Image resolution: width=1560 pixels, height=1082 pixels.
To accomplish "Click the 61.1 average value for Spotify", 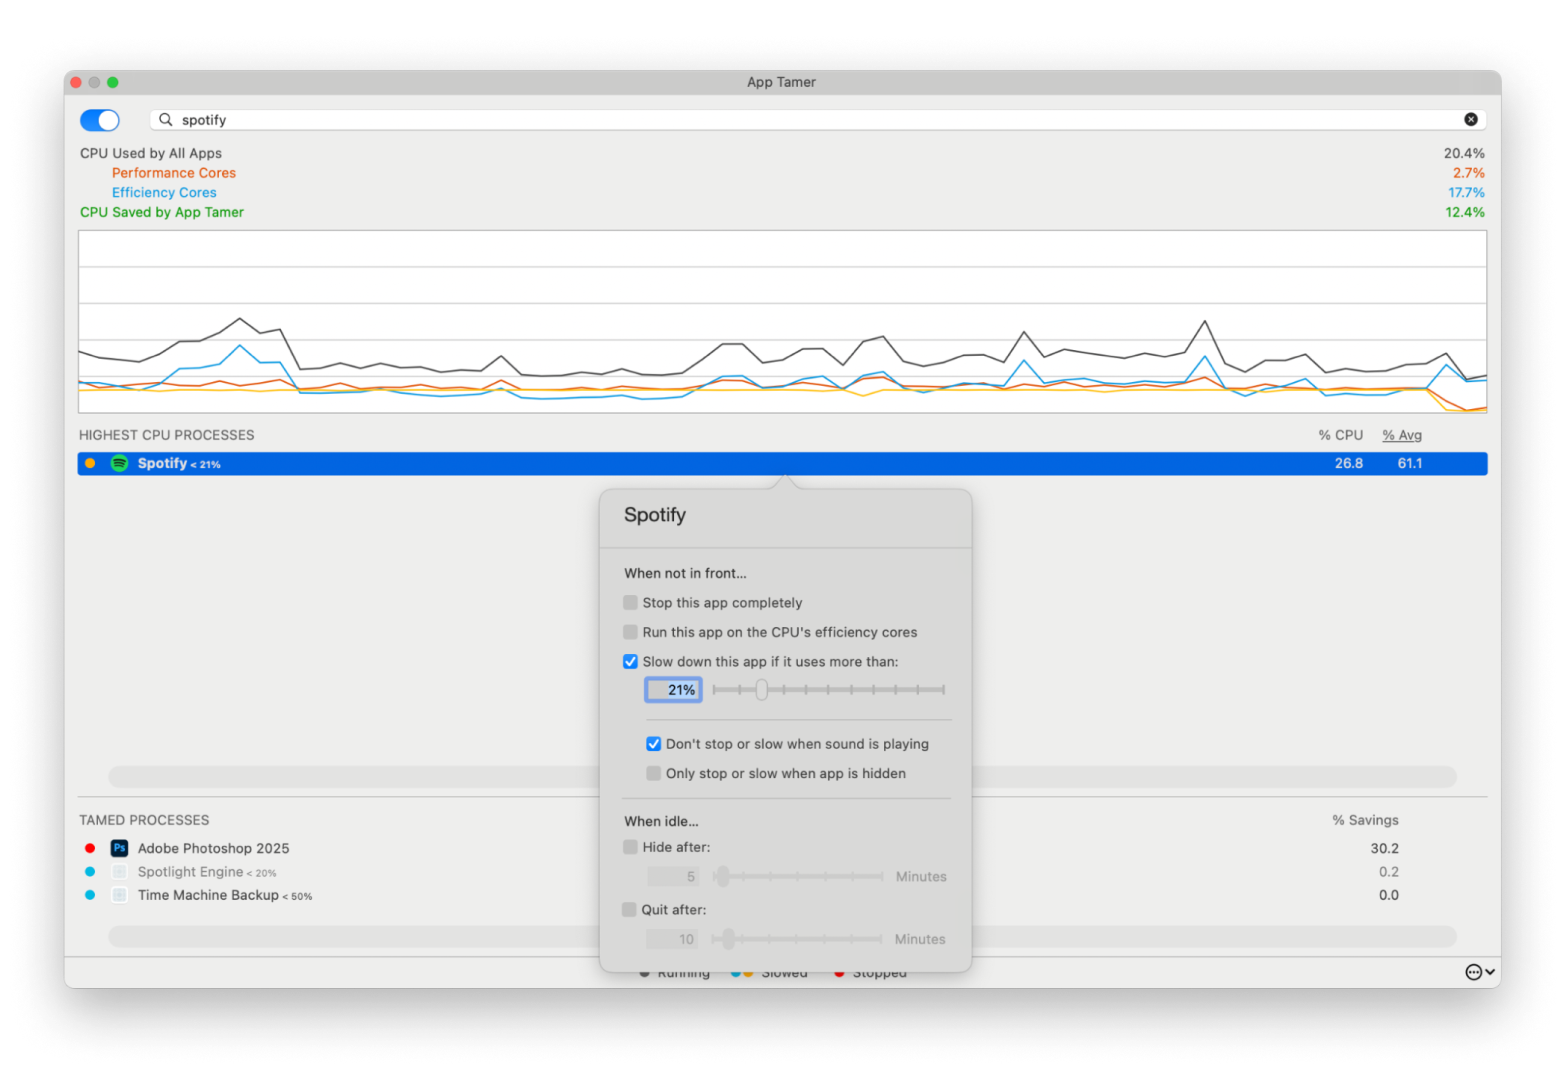I will [1410, 463].
